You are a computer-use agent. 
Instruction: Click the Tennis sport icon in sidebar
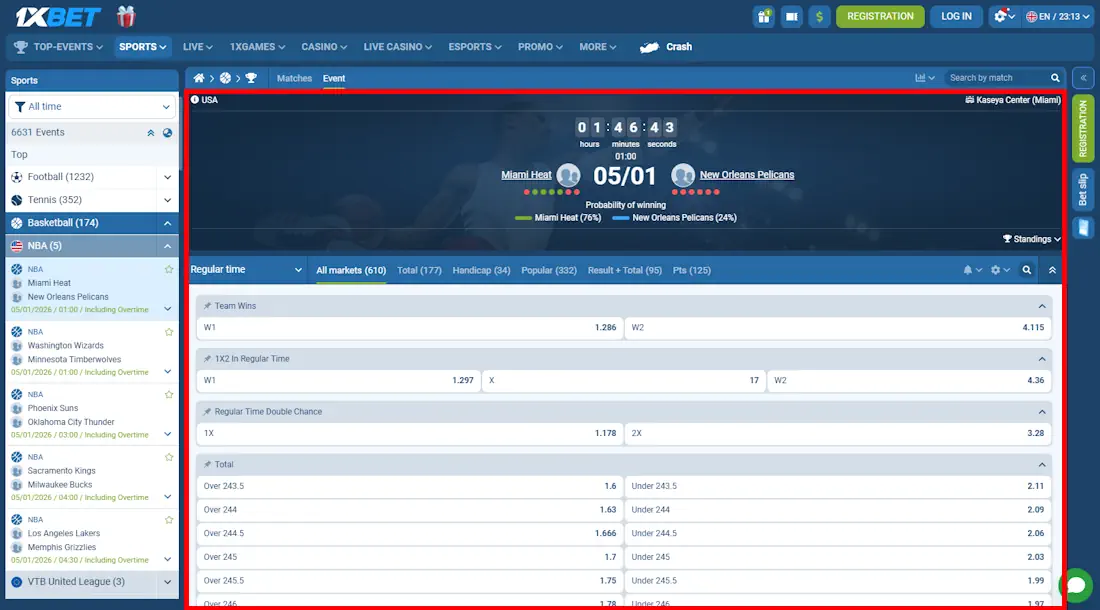click(17, 200)
